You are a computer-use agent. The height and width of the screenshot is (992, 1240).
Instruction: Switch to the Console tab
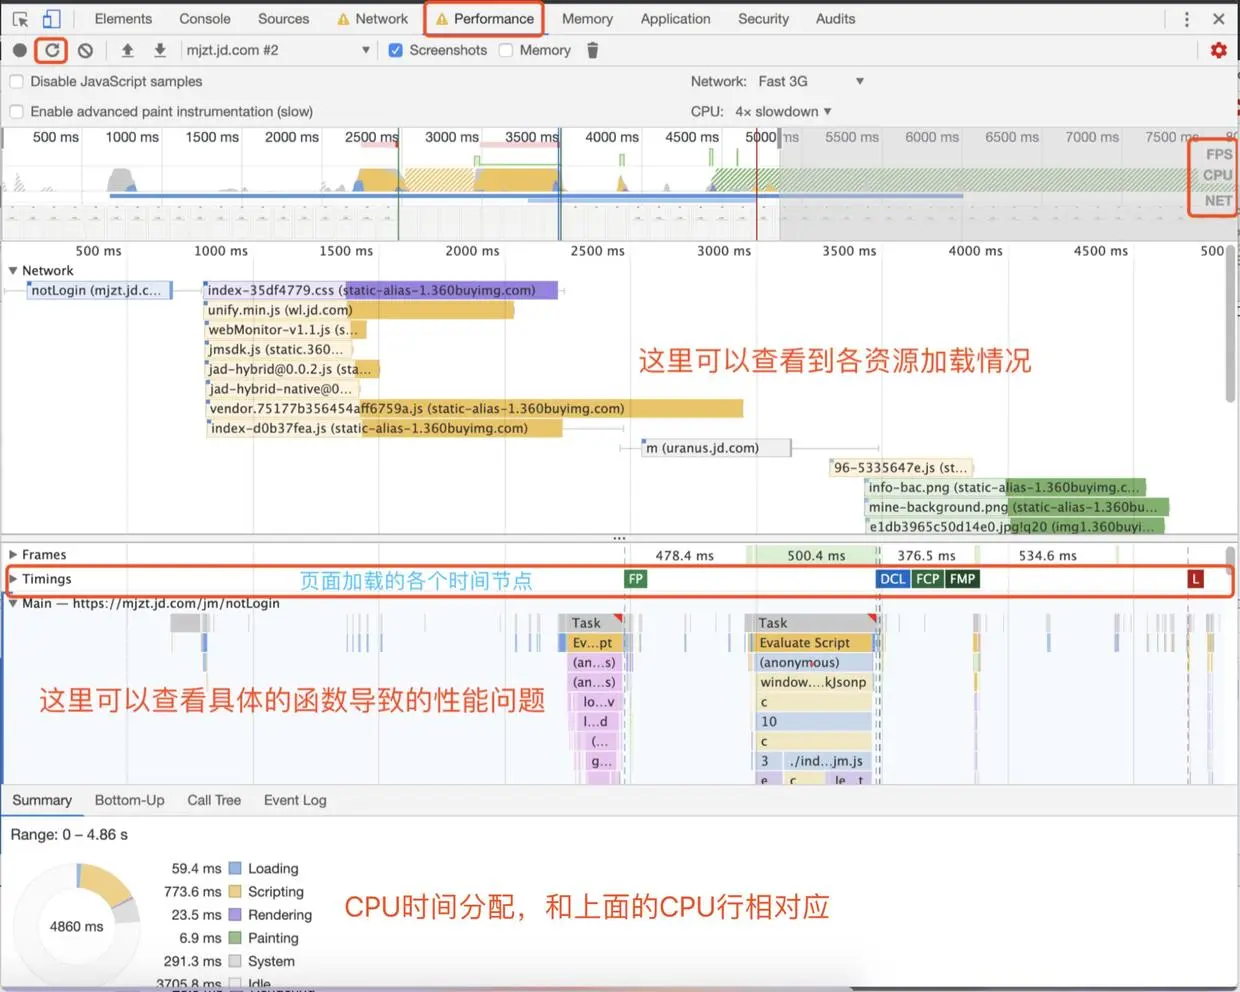(205, 19)
